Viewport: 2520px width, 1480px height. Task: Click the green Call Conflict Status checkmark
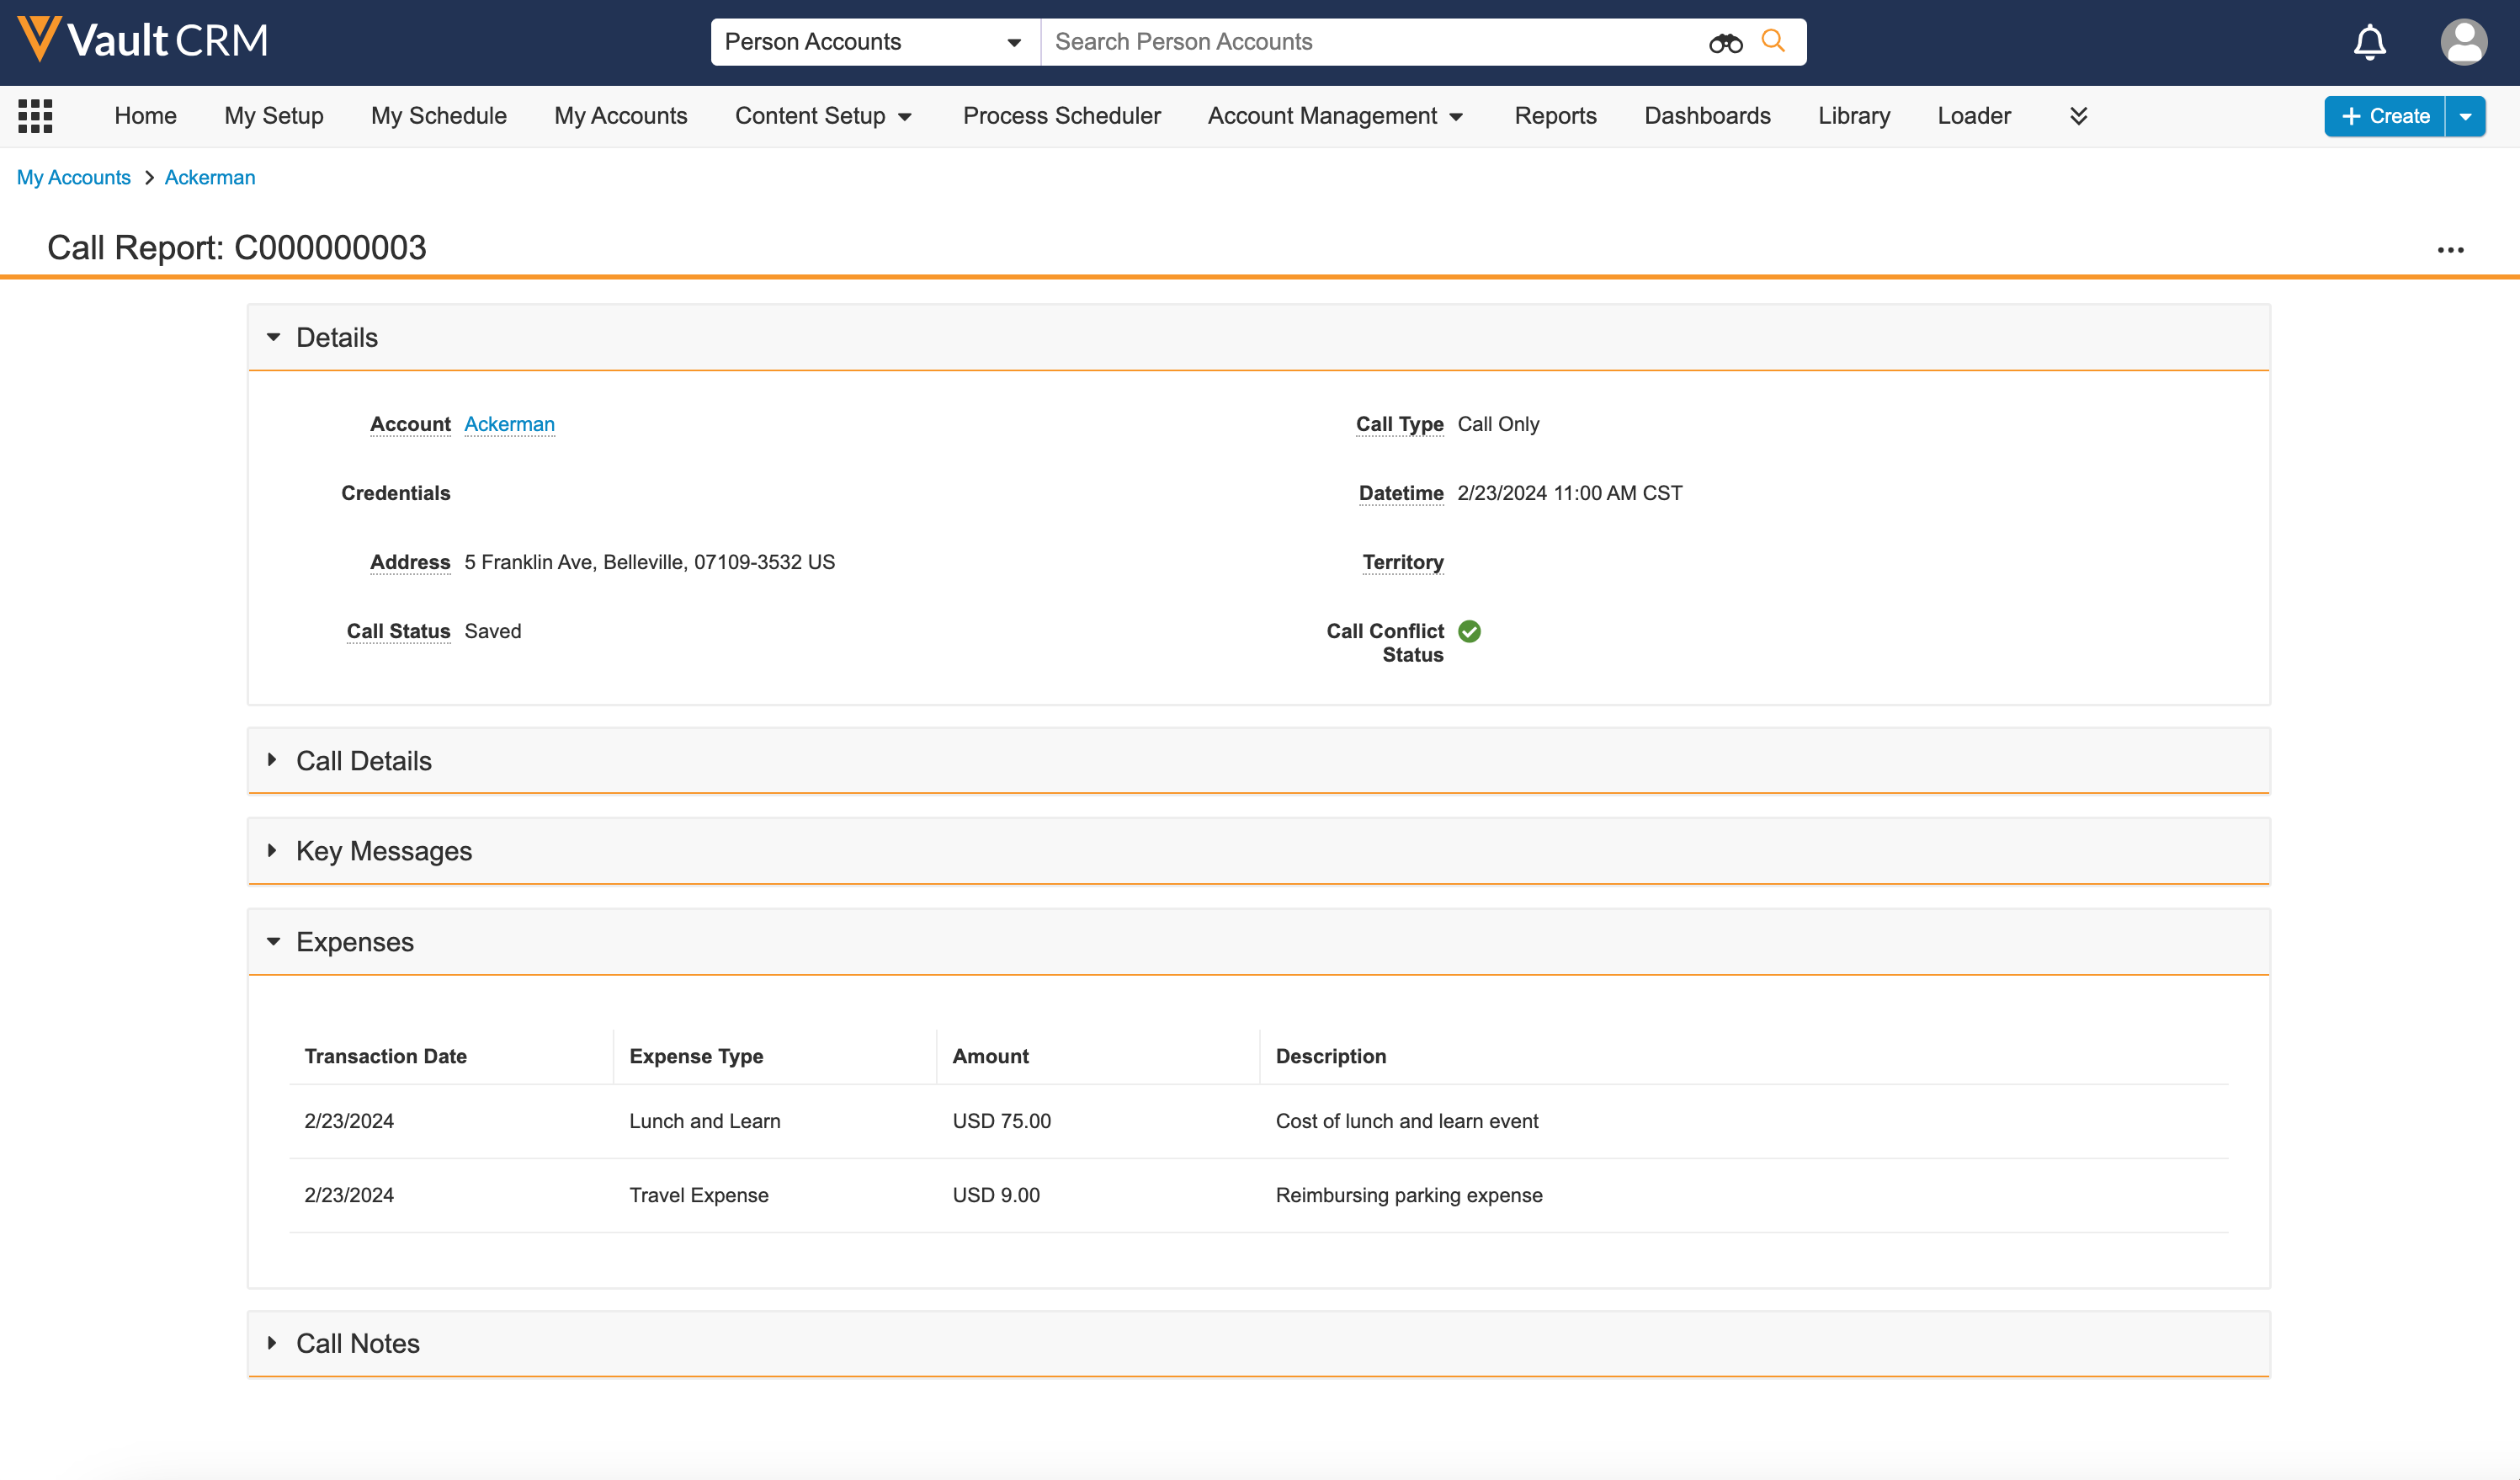pos(1469,631)
